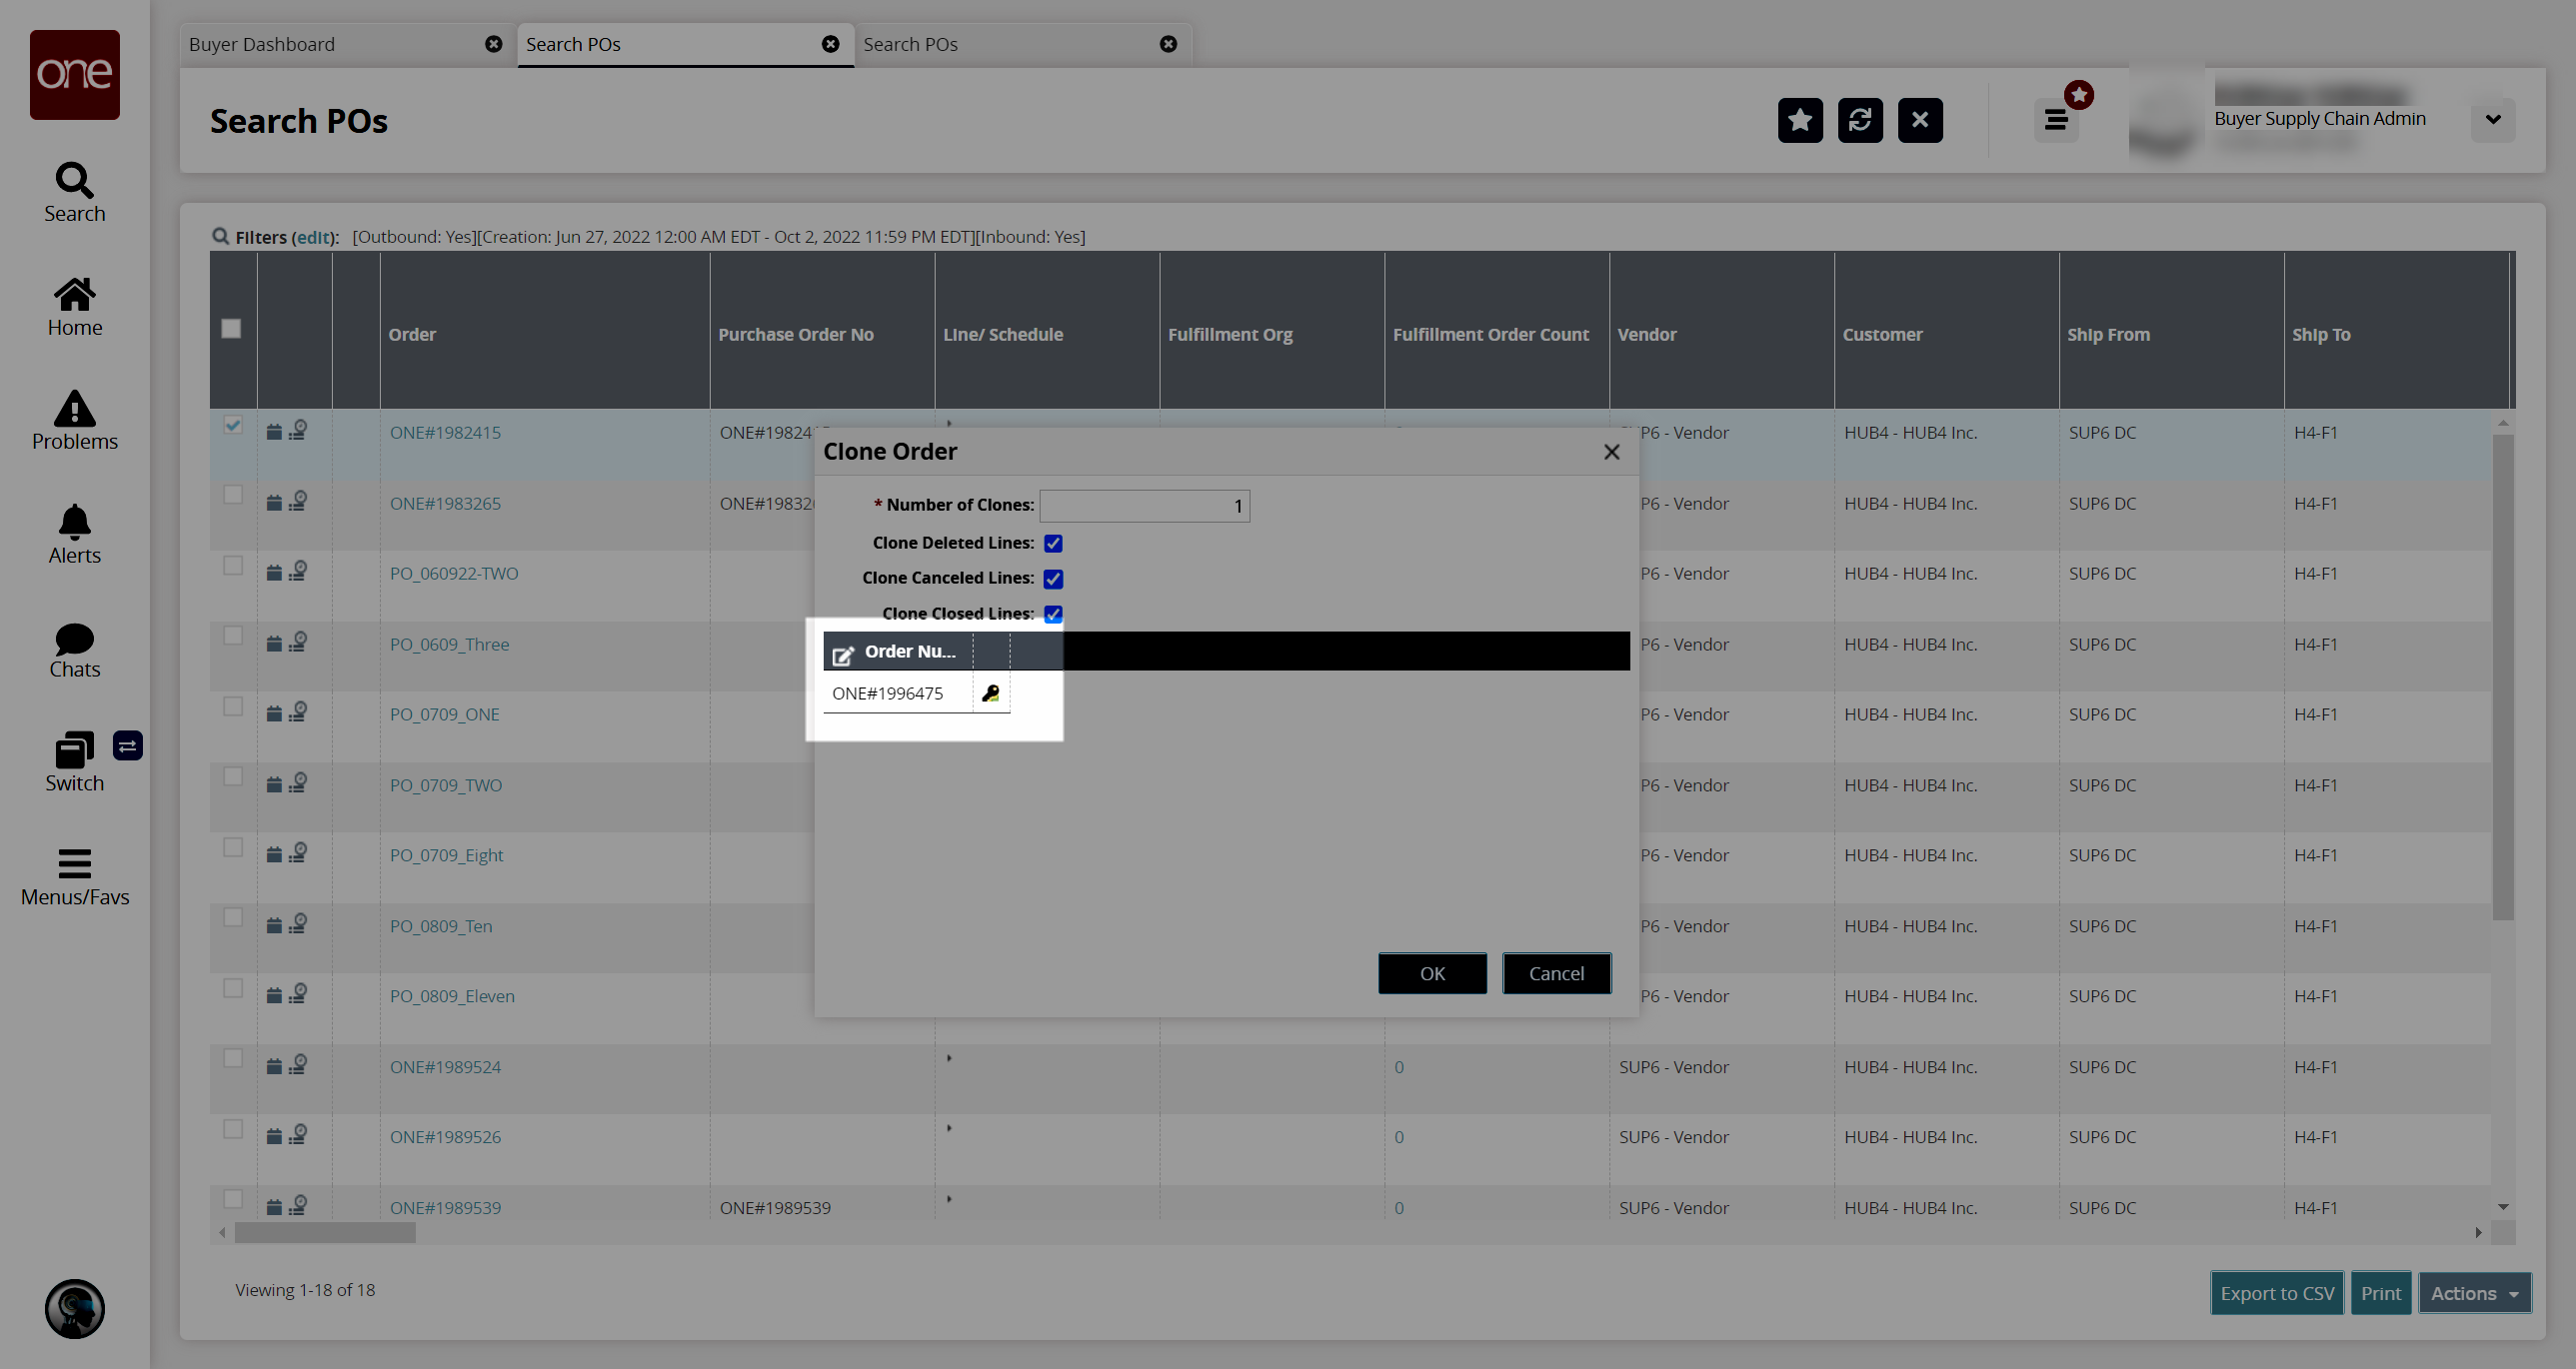Click OK in Clone Order dialog
The width and height of the screenshot is (2576, 1369).
tap(1432, 973)
